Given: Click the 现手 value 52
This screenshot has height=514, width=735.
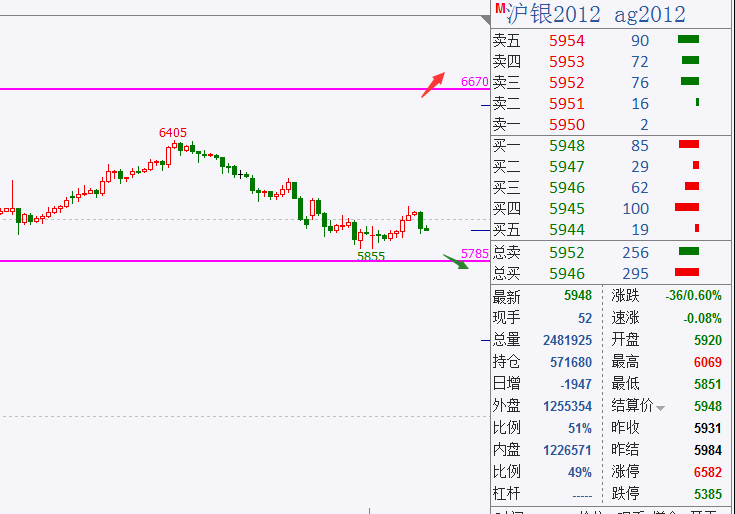Looking at the screenshot, I should (x=585, y=318).
